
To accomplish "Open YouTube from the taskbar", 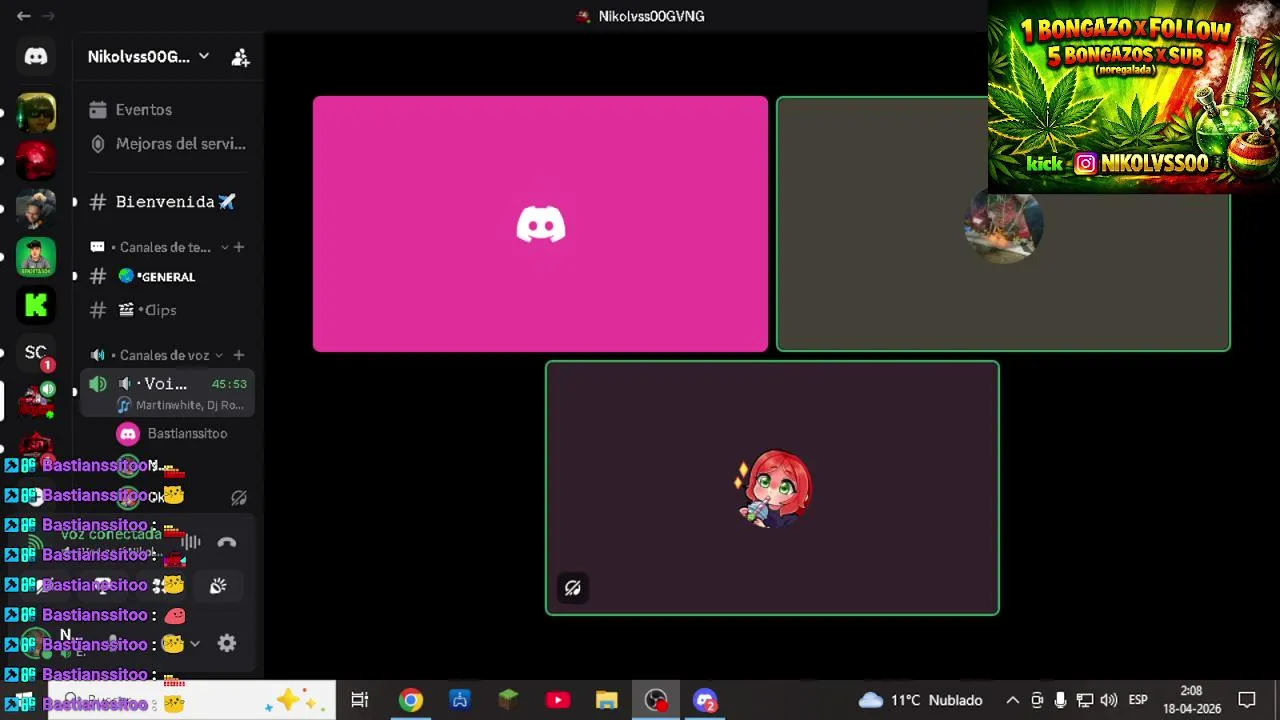I will click(x=557, y=700).
